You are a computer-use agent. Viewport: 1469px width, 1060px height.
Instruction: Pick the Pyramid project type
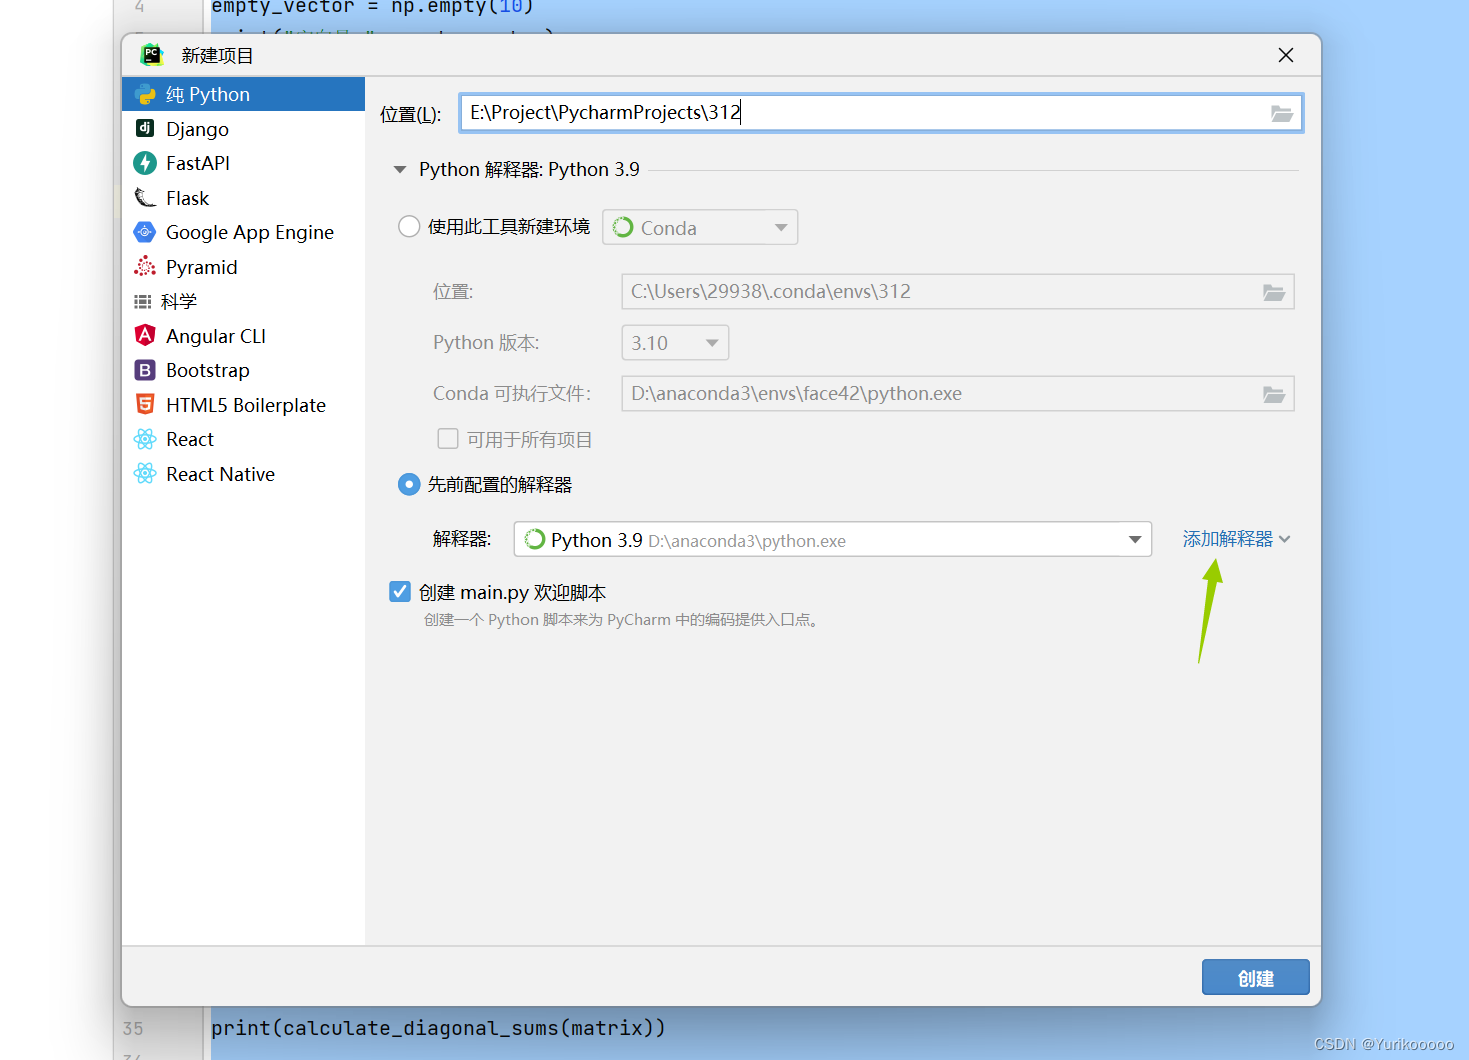243,267
